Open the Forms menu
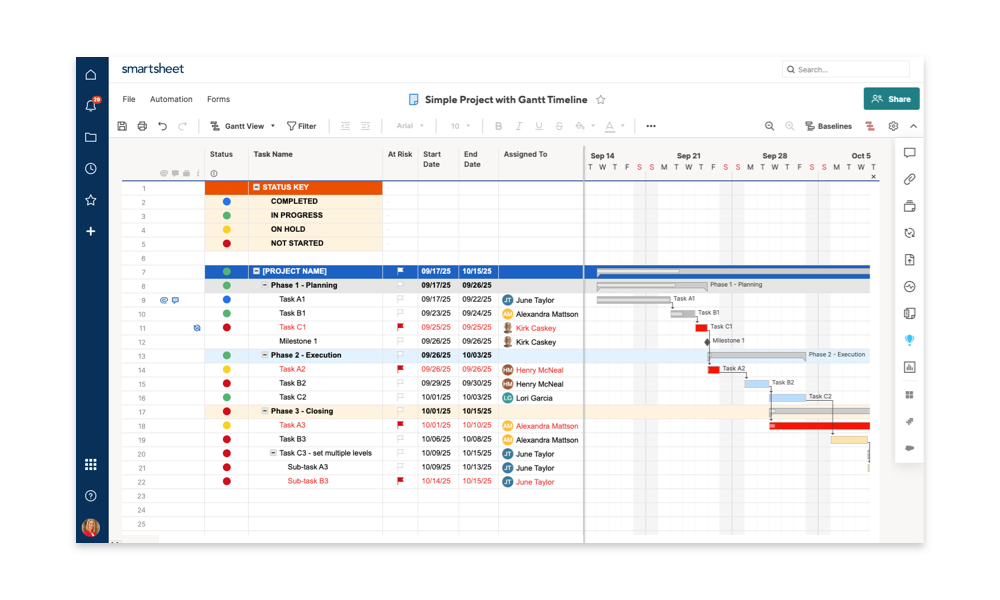Image resolution: width=1000 pixels, height=600 pixels. pyautogui.click(x=218, y=99)
